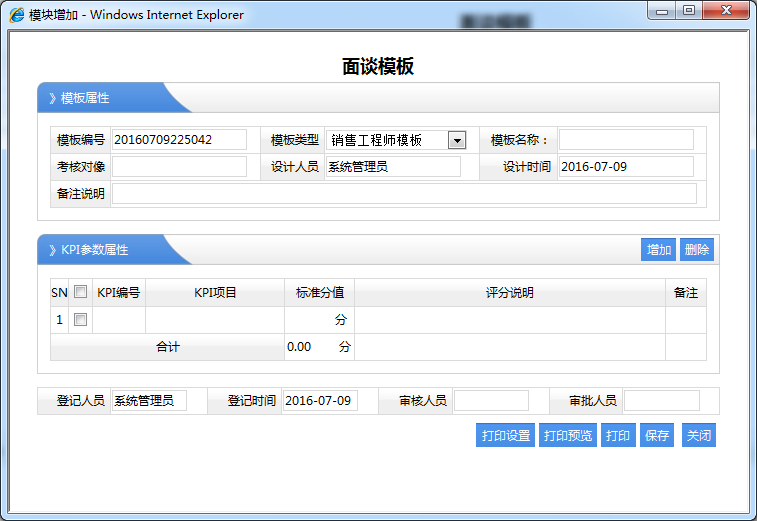
Task: Click the 审批人员 input field
Action: [661, 401]
